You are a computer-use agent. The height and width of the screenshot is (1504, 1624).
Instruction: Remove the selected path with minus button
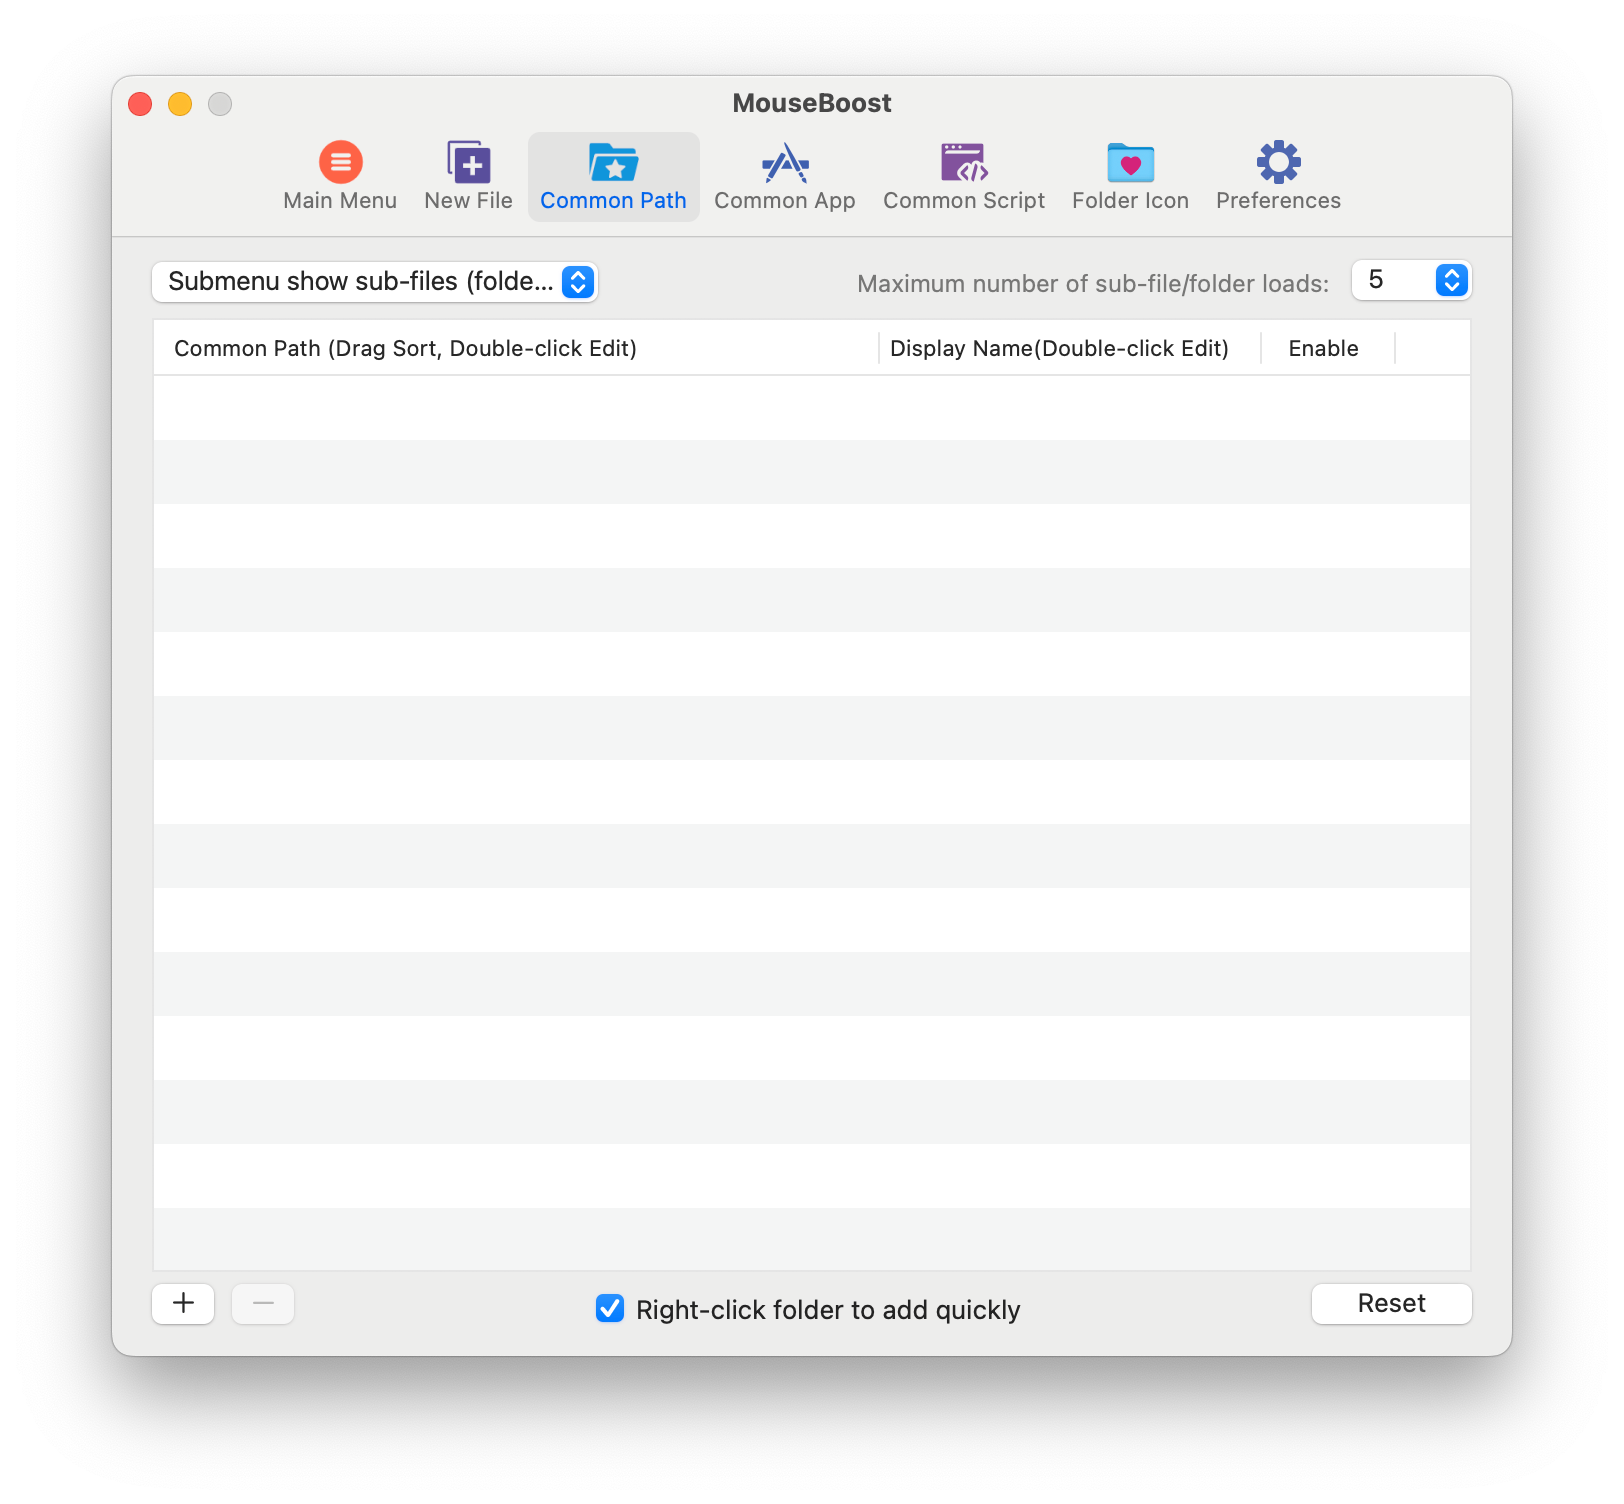(263, 1303)
